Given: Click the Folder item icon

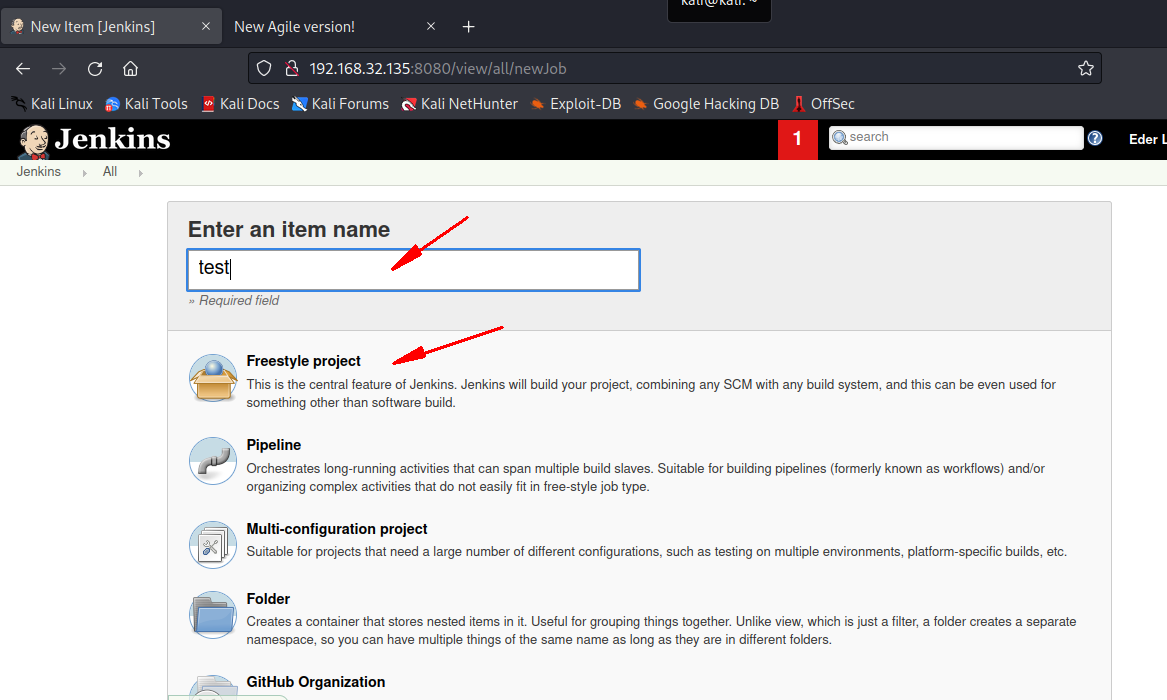Looking at the screenshot, I should [x=213, y=615].
